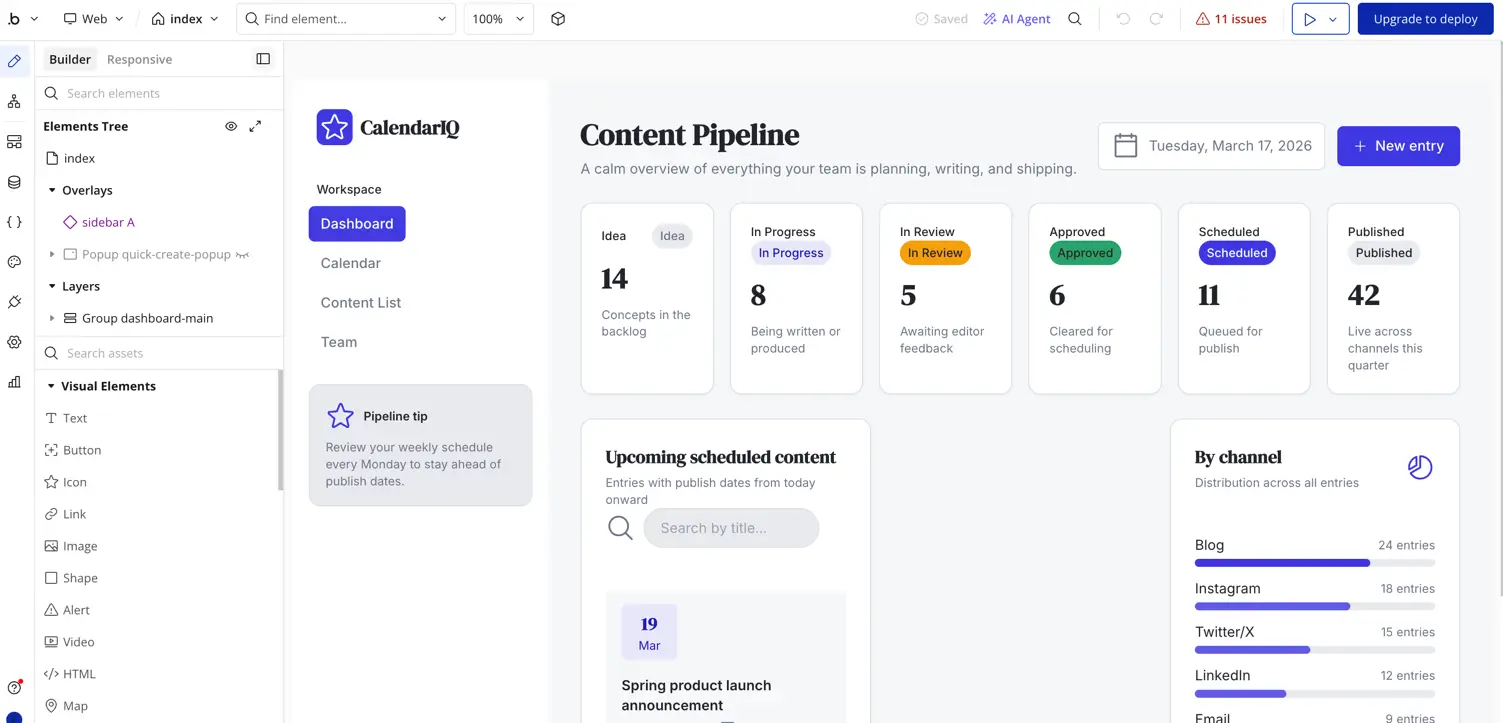Click the redo arrow
1503x723 pixels.
coord(1156,19)
